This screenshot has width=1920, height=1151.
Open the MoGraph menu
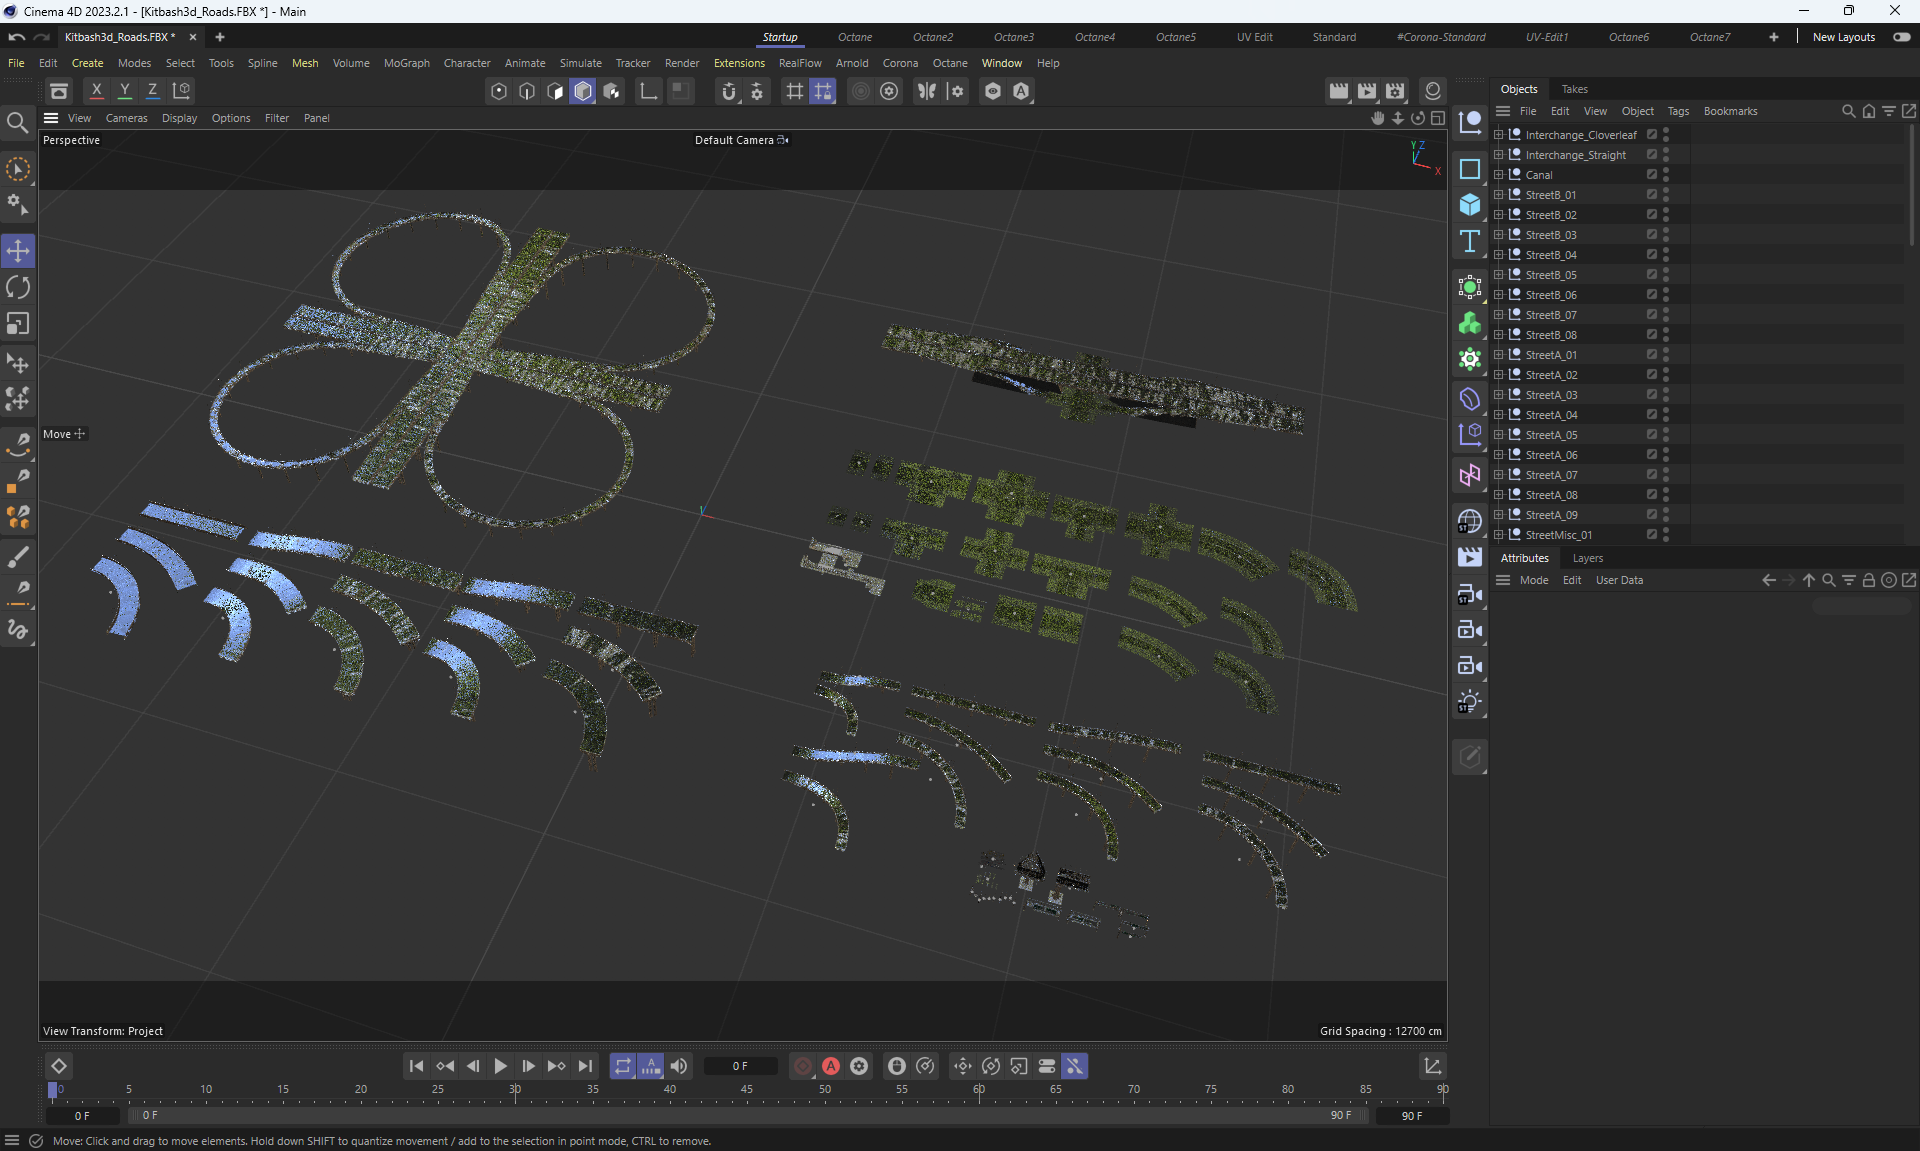406,63
